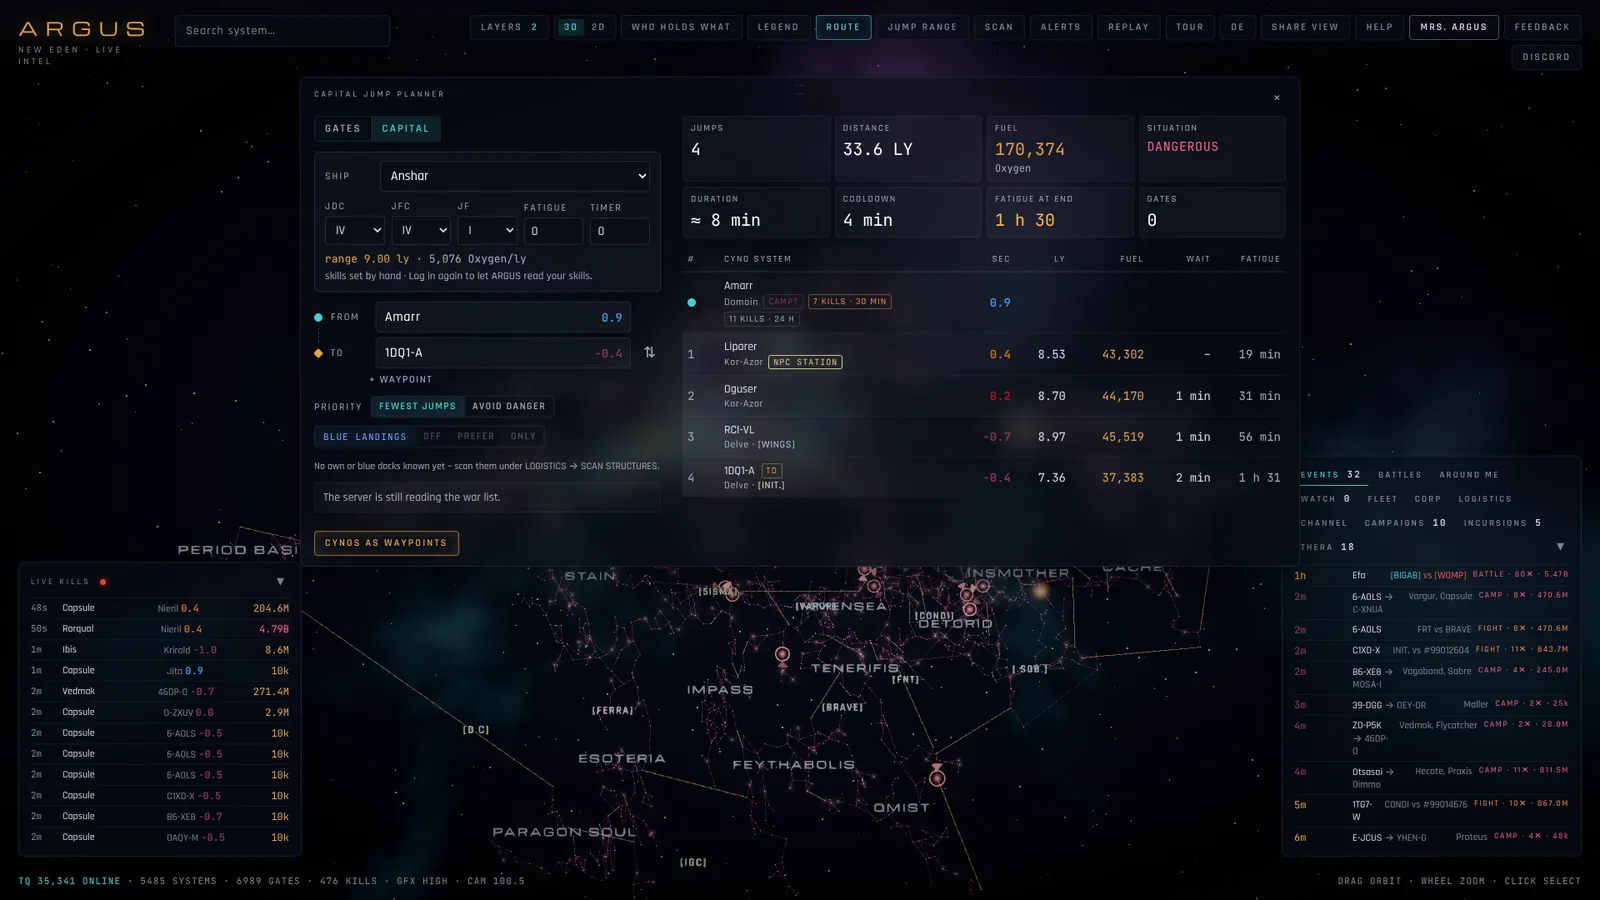Click the Fatigue input field
Image resolution: width=1600 pixels, height=900 pixels.
[x=553, y=231]
